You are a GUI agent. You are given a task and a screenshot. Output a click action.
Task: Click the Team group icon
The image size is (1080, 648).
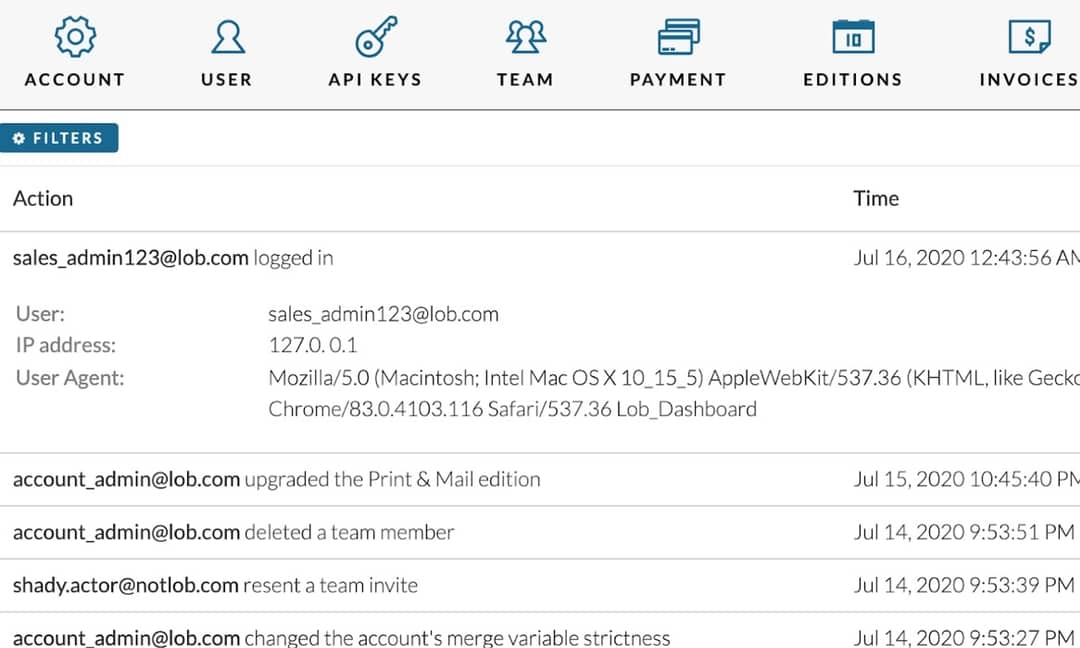pos(525,36)
